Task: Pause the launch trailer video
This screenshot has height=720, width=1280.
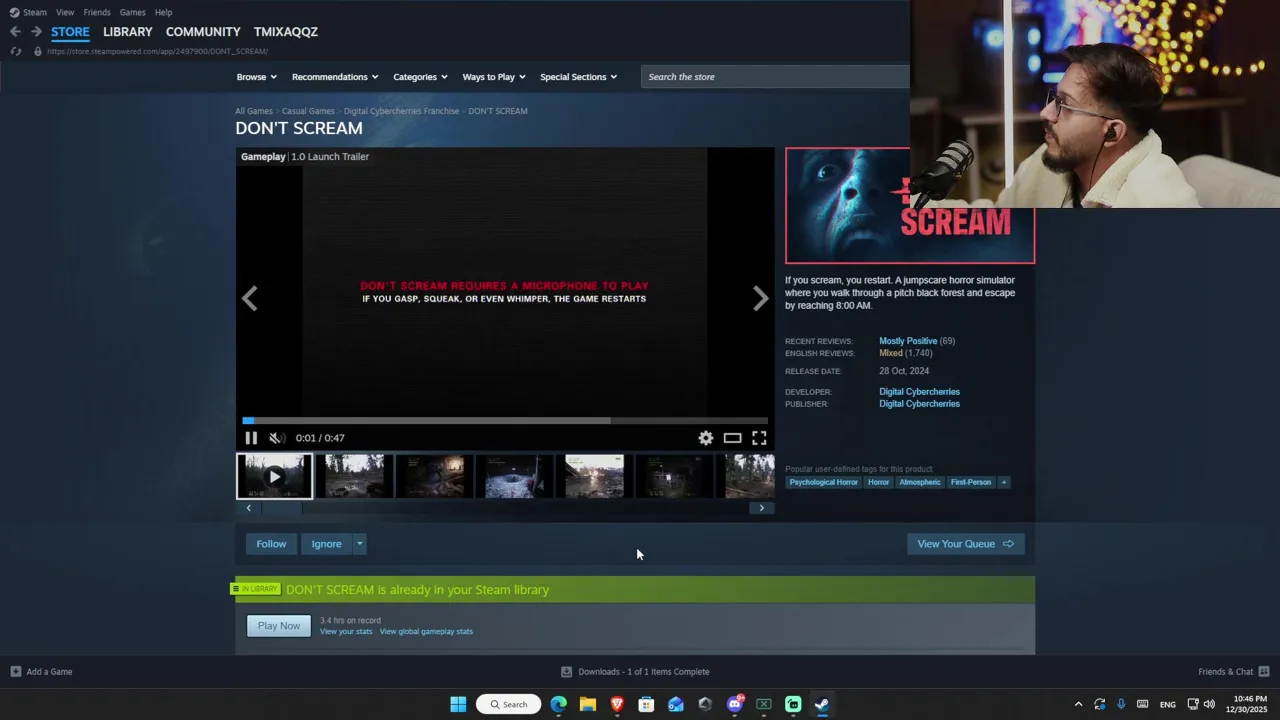Action: [251, 438]
